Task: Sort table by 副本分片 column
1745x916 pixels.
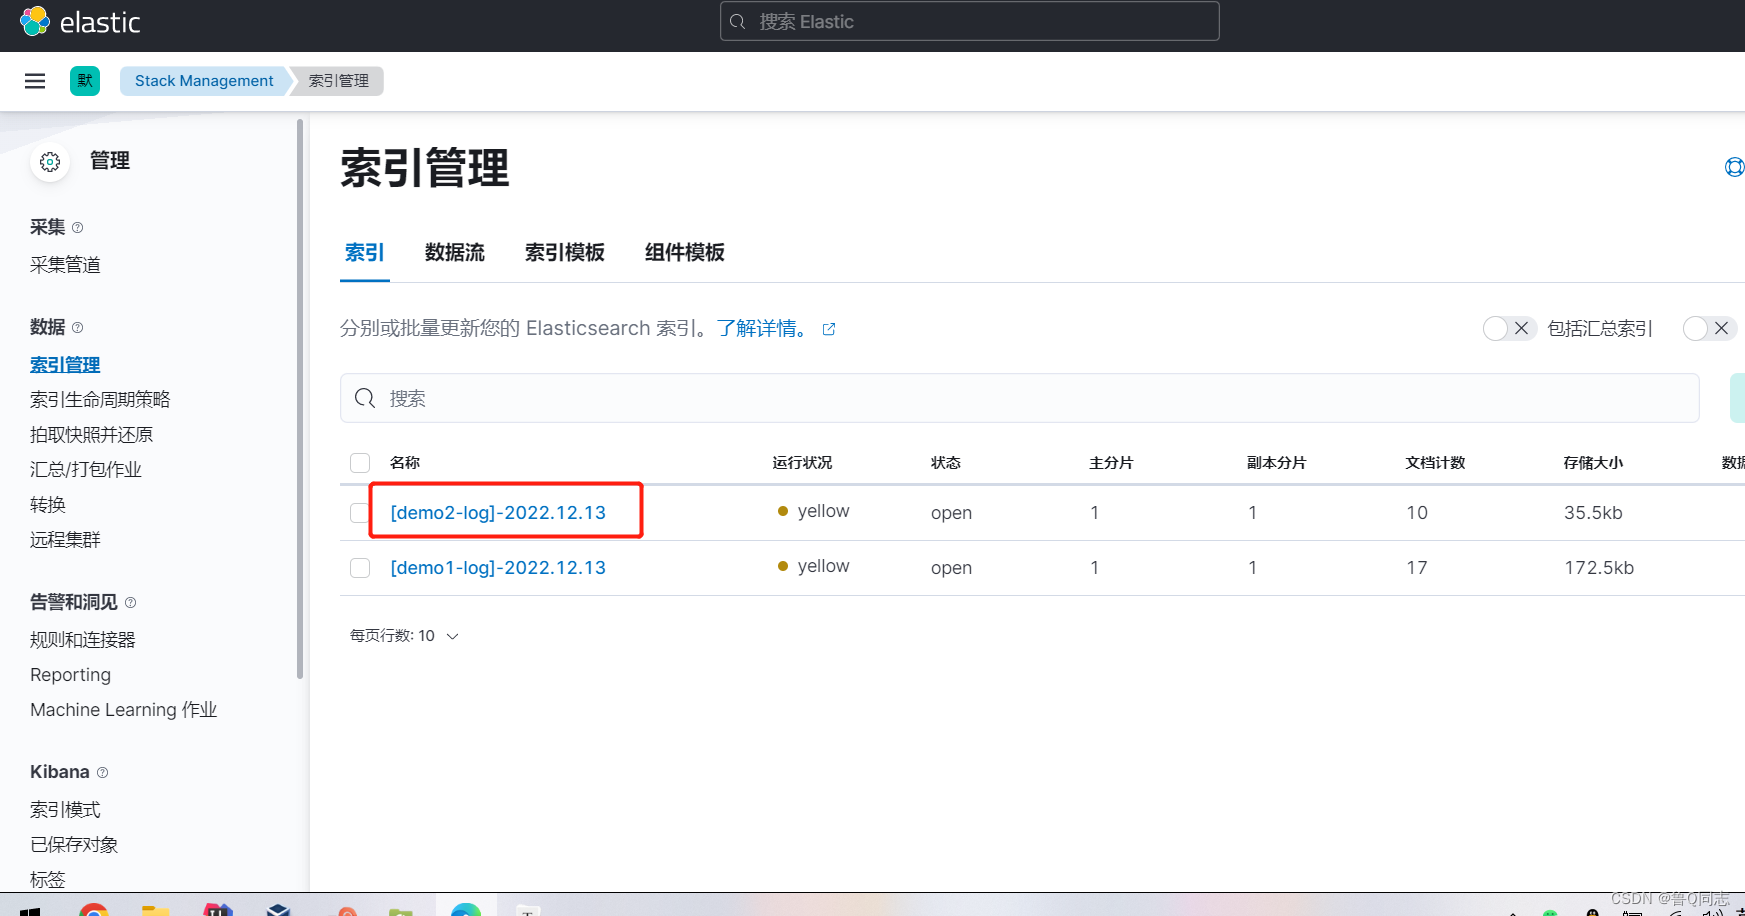Action: point(1277,463)
